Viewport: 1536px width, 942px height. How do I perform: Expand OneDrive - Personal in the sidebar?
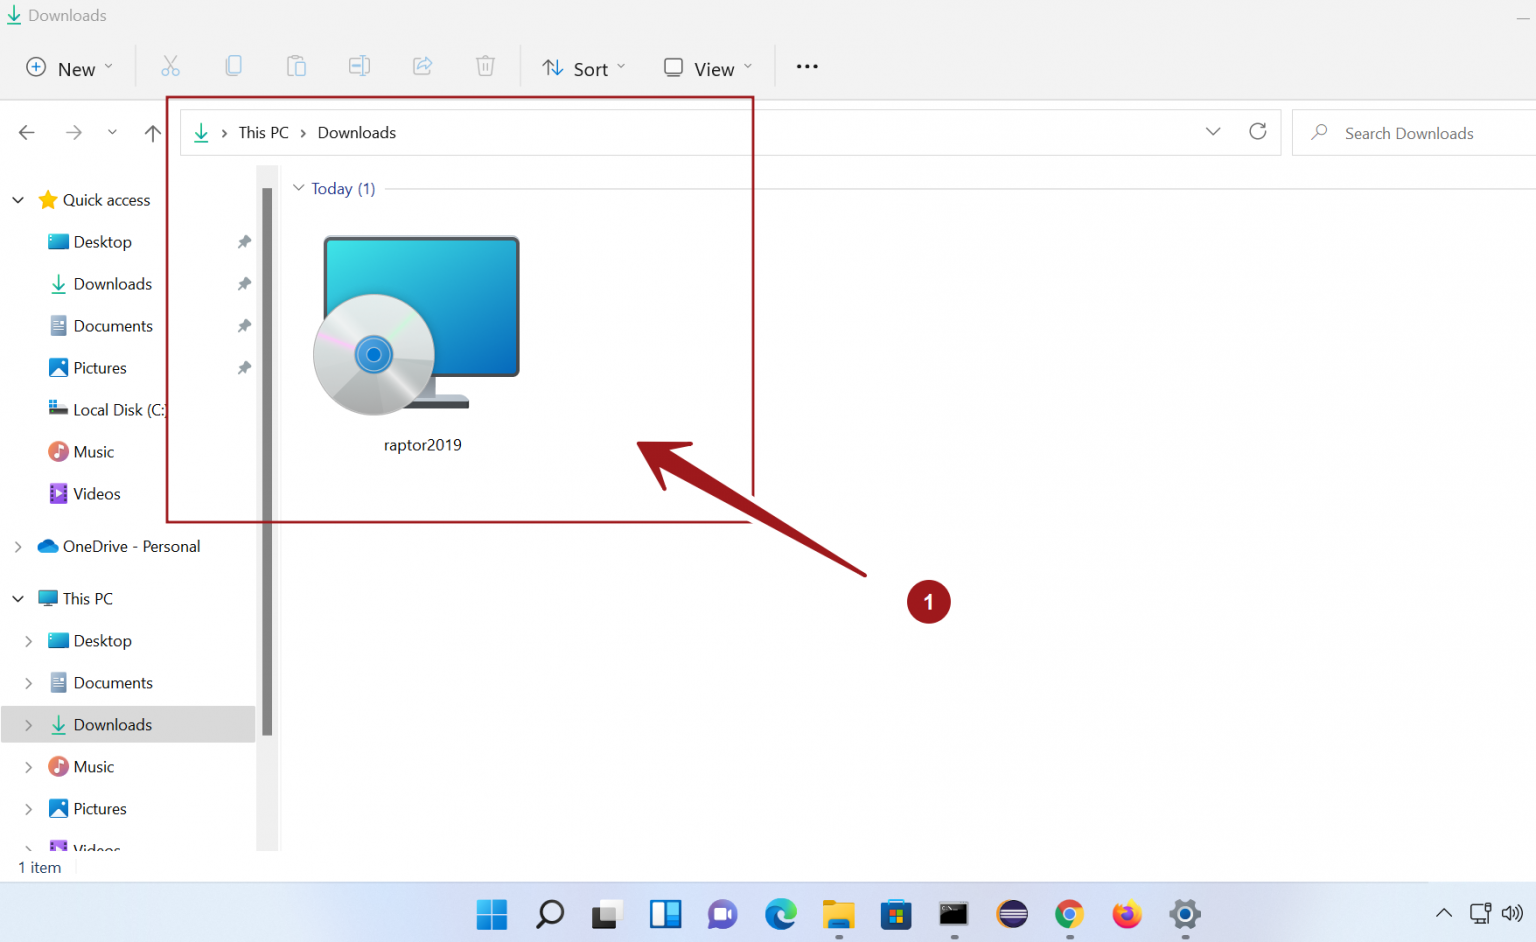(x=17, y=546)
